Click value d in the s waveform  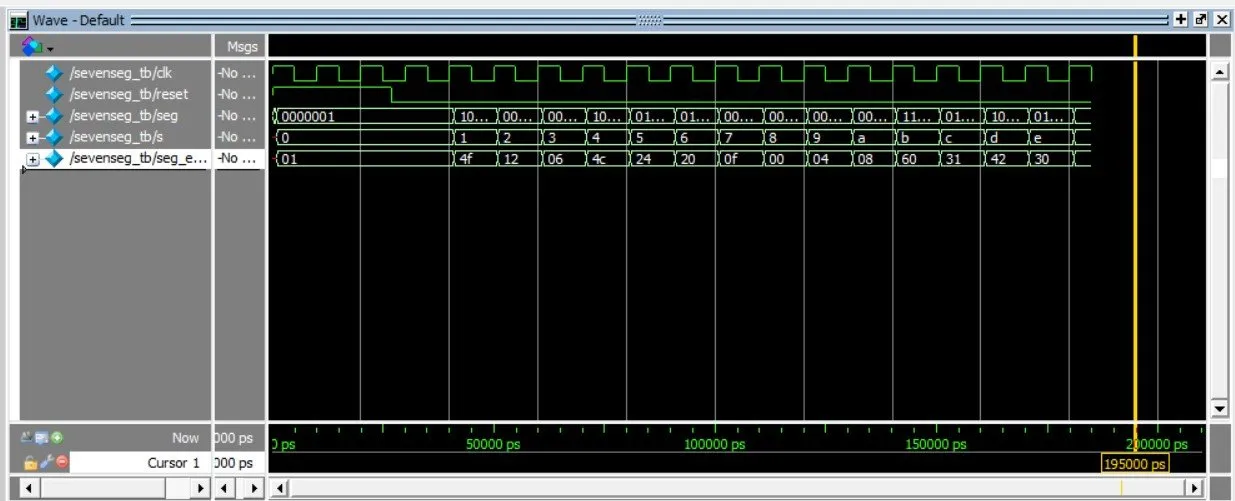tap(994, 138)
